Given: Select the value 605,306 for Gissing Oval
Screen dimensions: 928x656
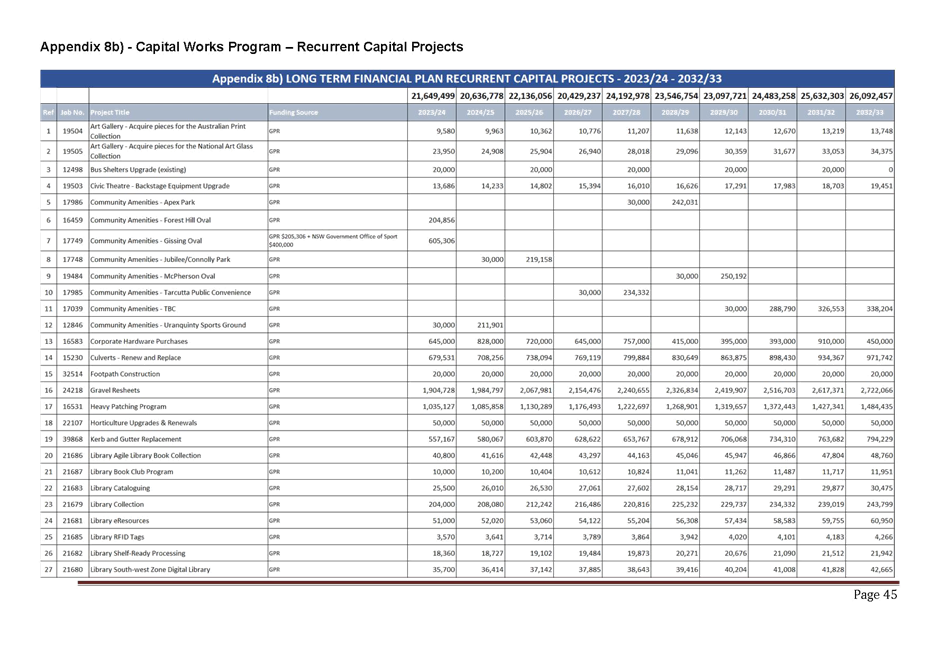Looking at the screenshot, I should [442, 241].
